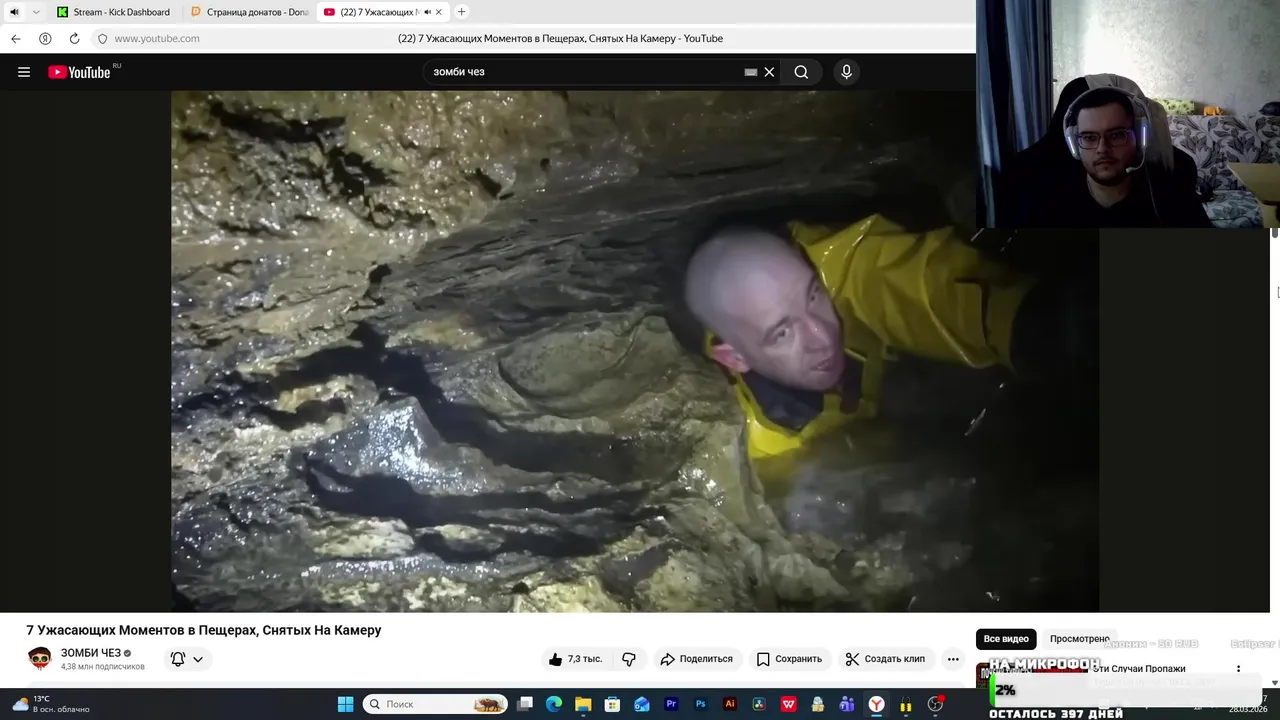
Task: Select the 7 Ужасающих Моментов YouTube tab
Action: point(382,12)
